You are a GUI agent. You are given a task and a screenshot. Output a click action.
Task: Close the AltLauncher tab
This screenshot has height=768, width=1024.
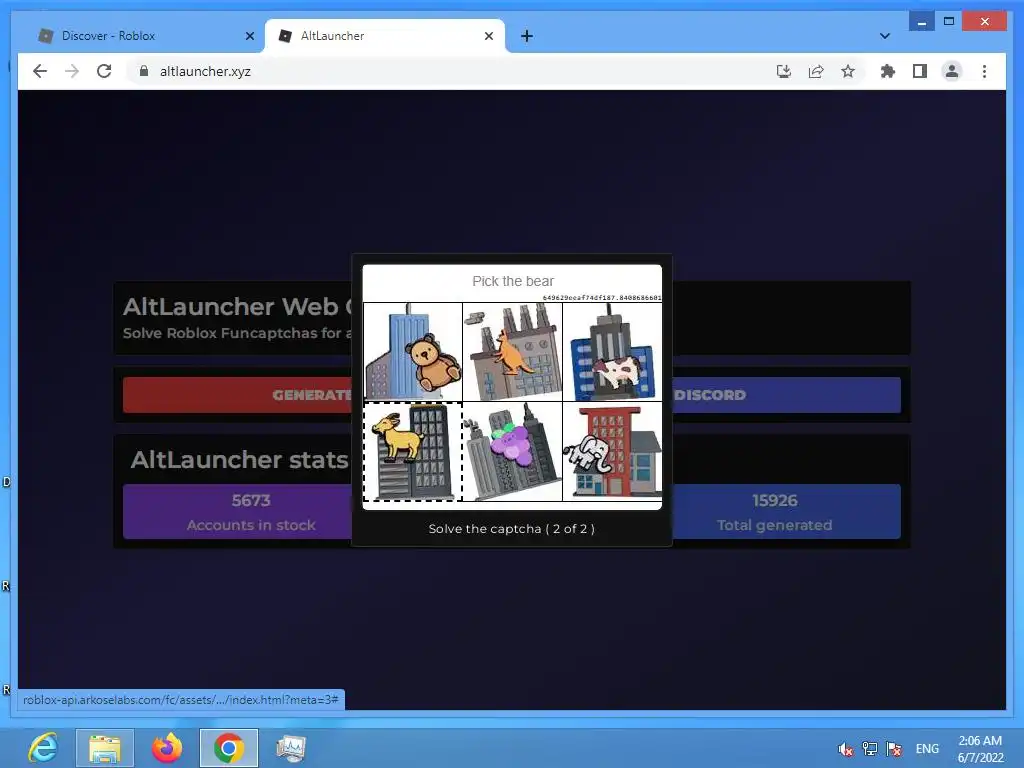tap(488, 36)
